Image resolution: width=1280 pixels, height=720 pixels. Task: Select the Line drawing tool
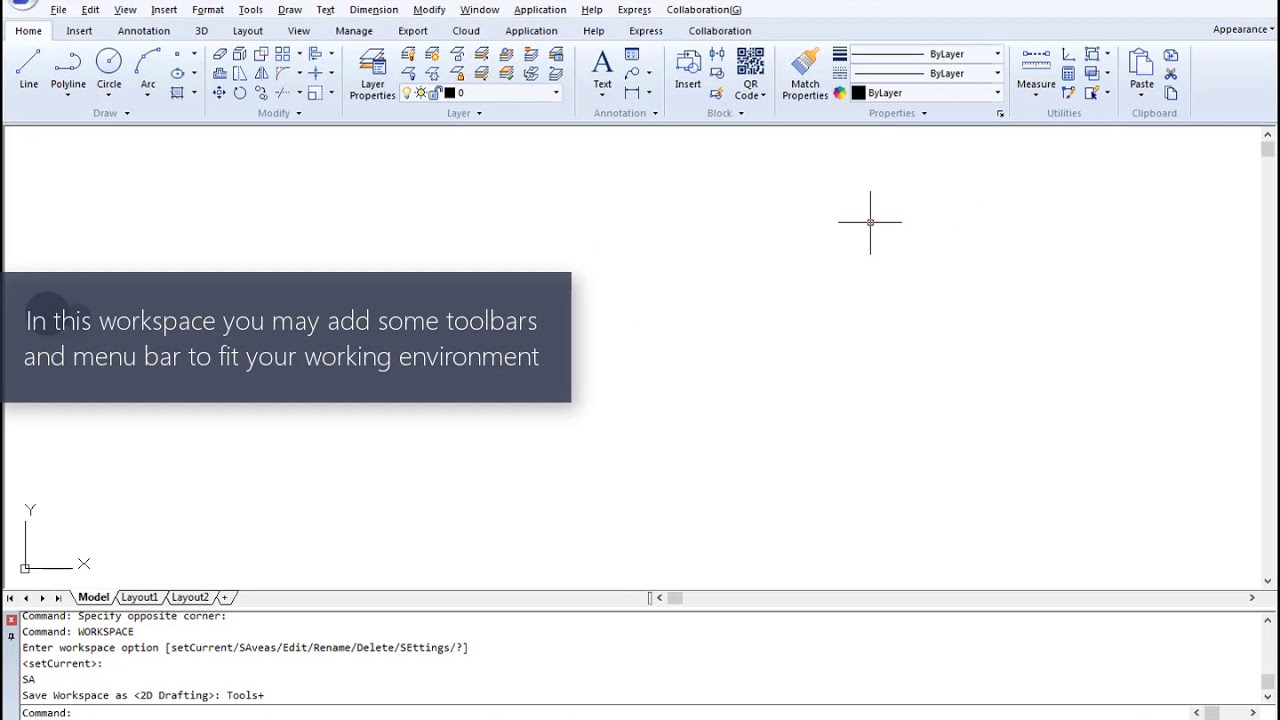click(29, 69)
